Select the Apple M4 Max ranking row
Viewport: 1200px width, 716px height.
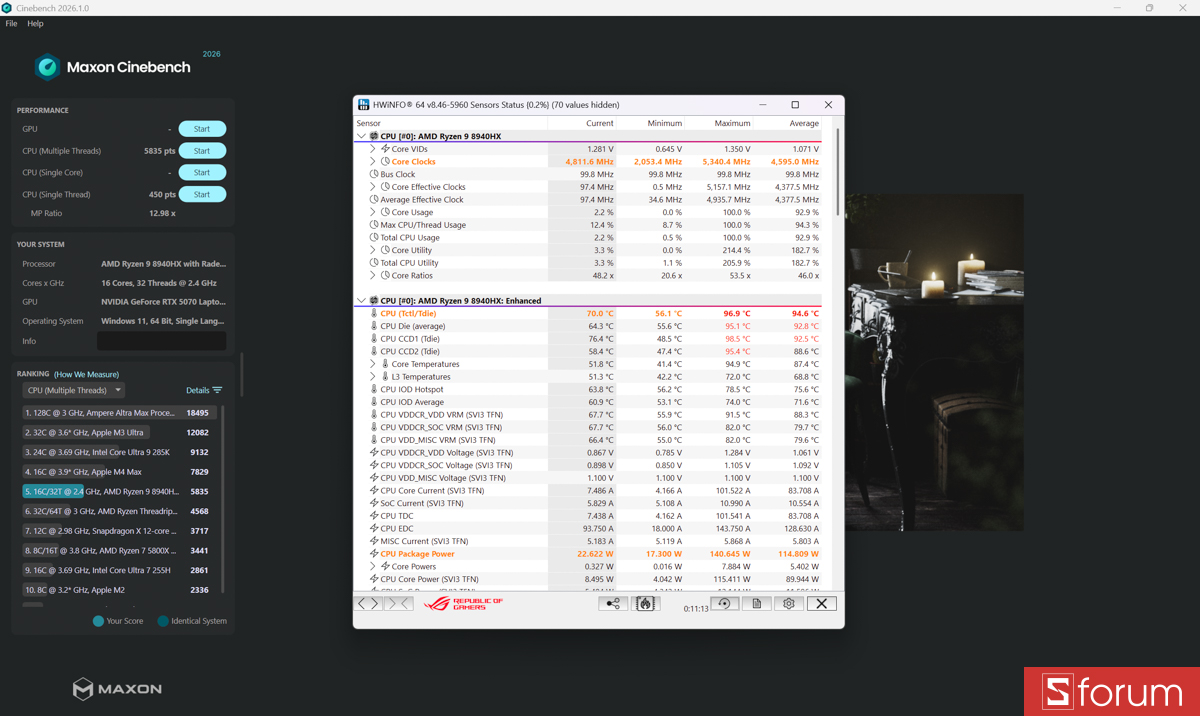(118, 472)
